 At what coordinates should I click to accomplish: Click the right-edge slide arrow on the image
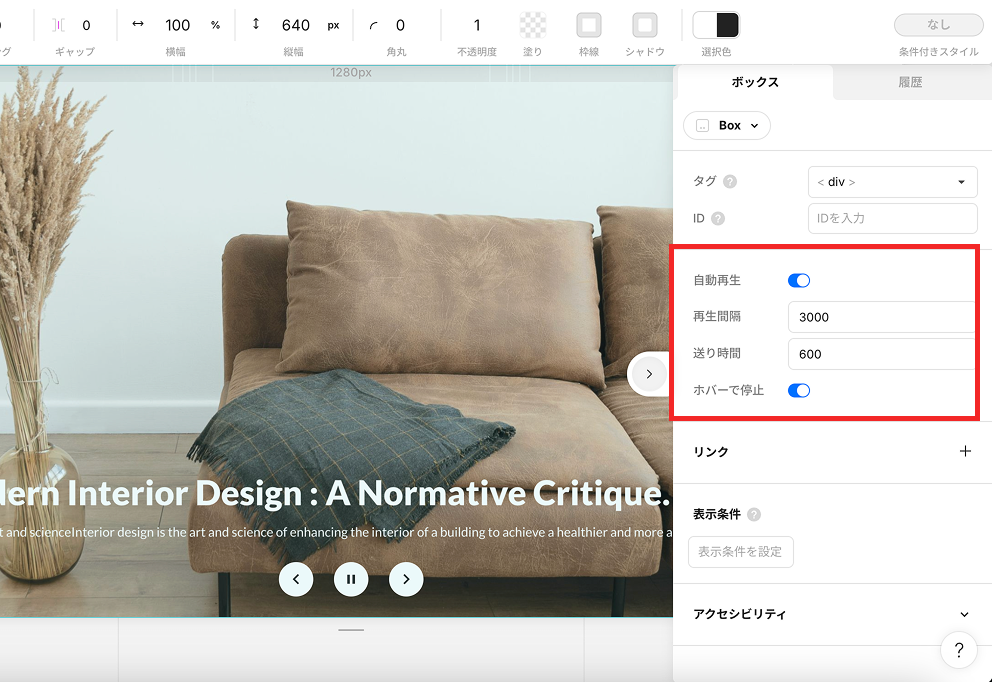(648, 374)
